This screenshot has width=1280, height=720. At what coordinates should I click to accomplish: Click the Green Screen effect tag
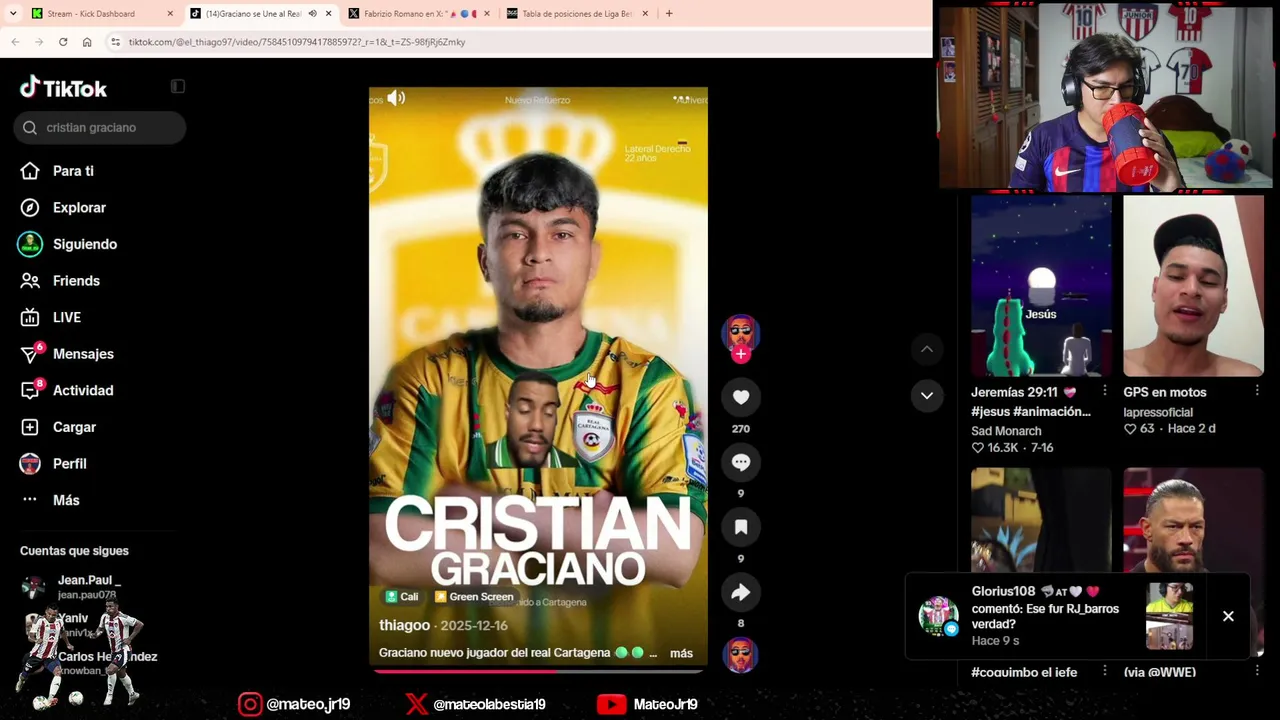point(474,597)
